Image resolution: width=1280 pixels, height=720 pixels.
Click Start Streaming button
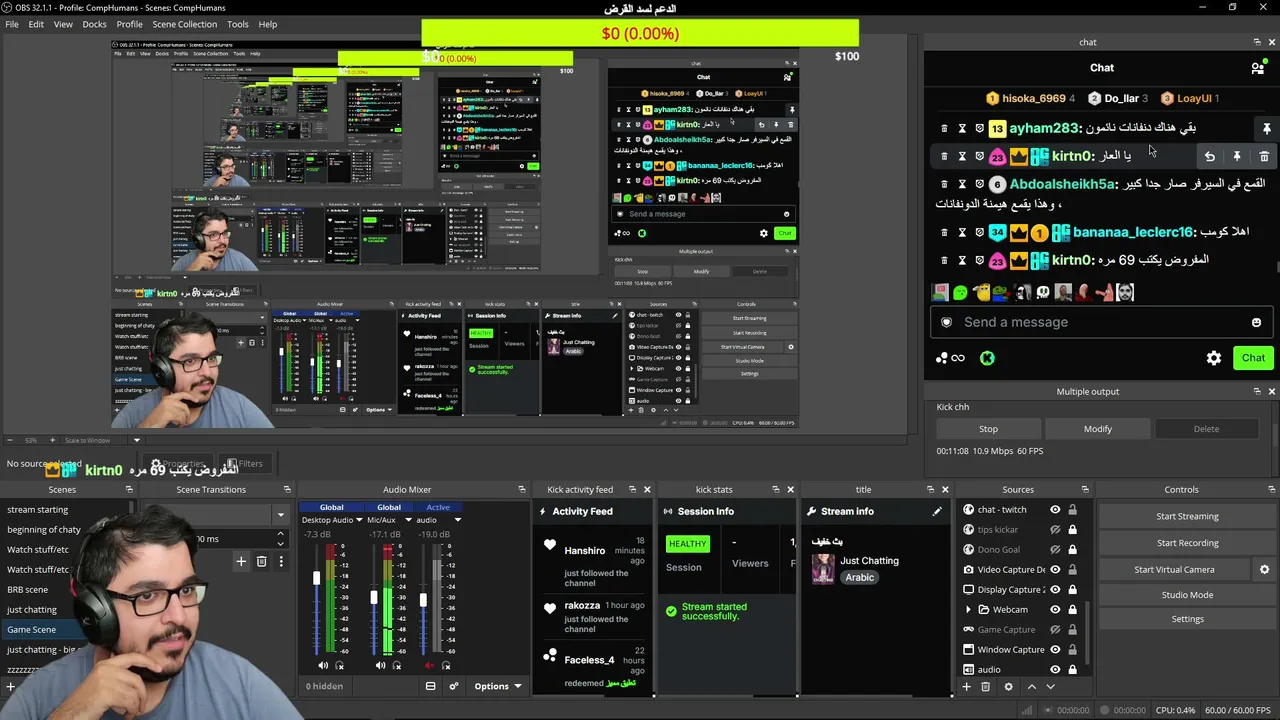tap(1187, 517)
